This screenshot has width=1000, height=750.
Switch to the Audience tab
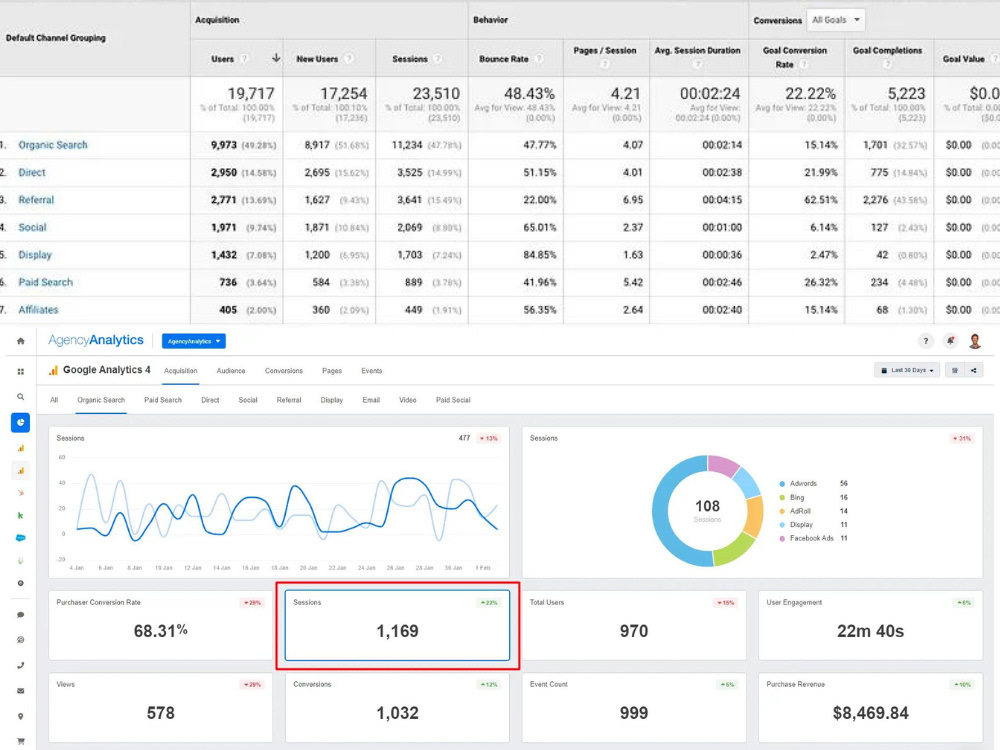tap(231, 371)
